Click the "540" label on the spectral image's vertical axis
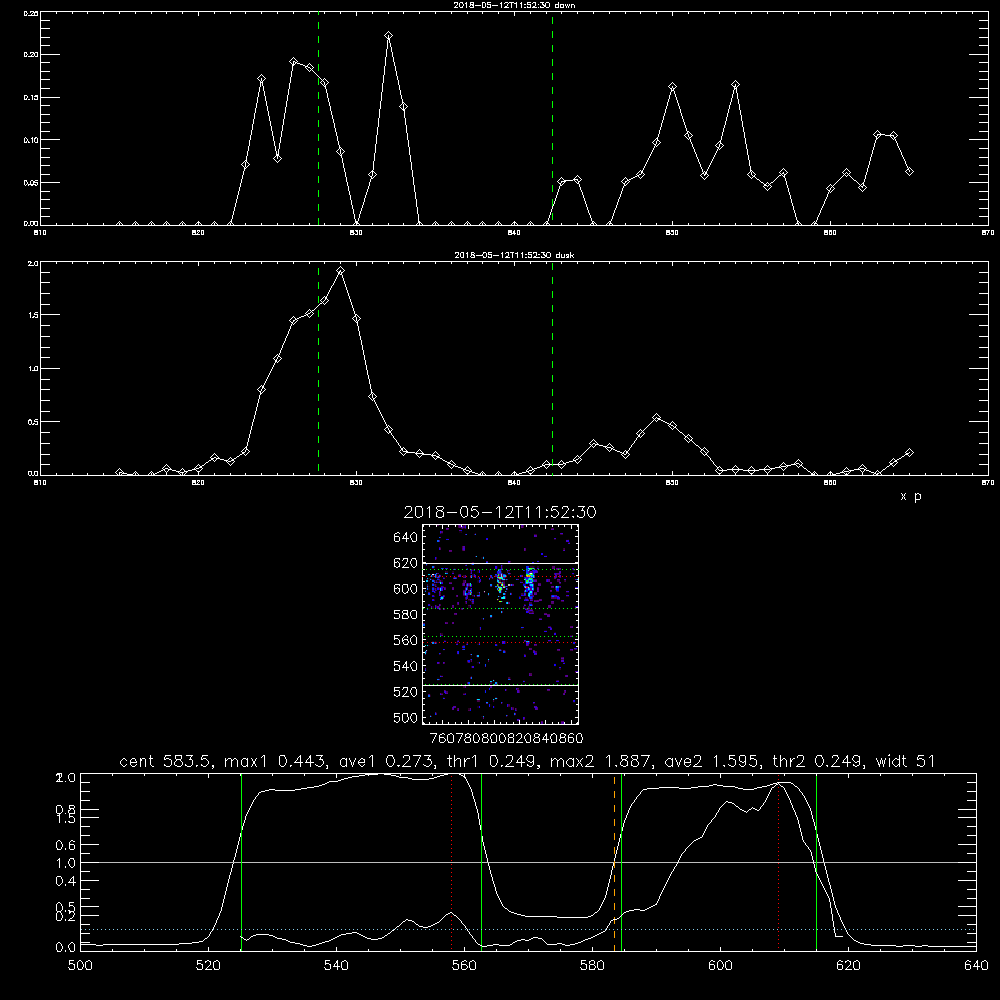 (406, 666)
